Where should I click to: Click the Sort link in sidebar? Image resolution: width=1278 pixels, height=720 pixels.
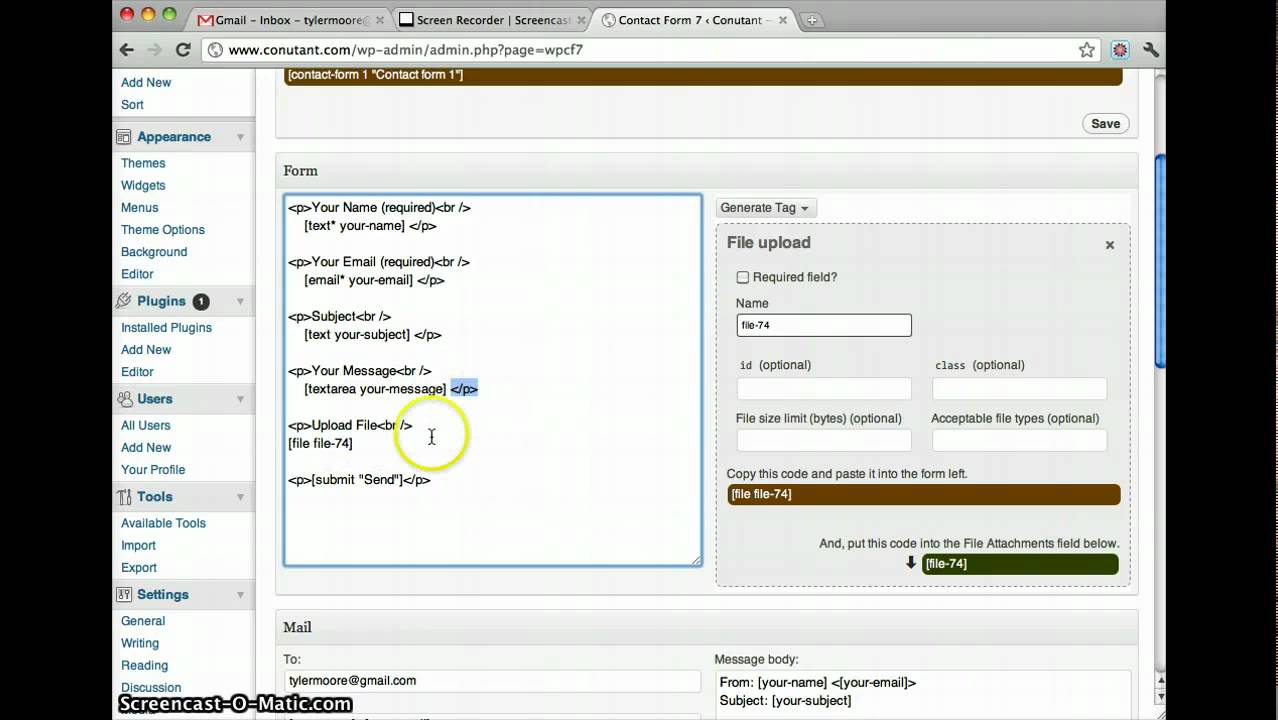(x=132, y=104)
